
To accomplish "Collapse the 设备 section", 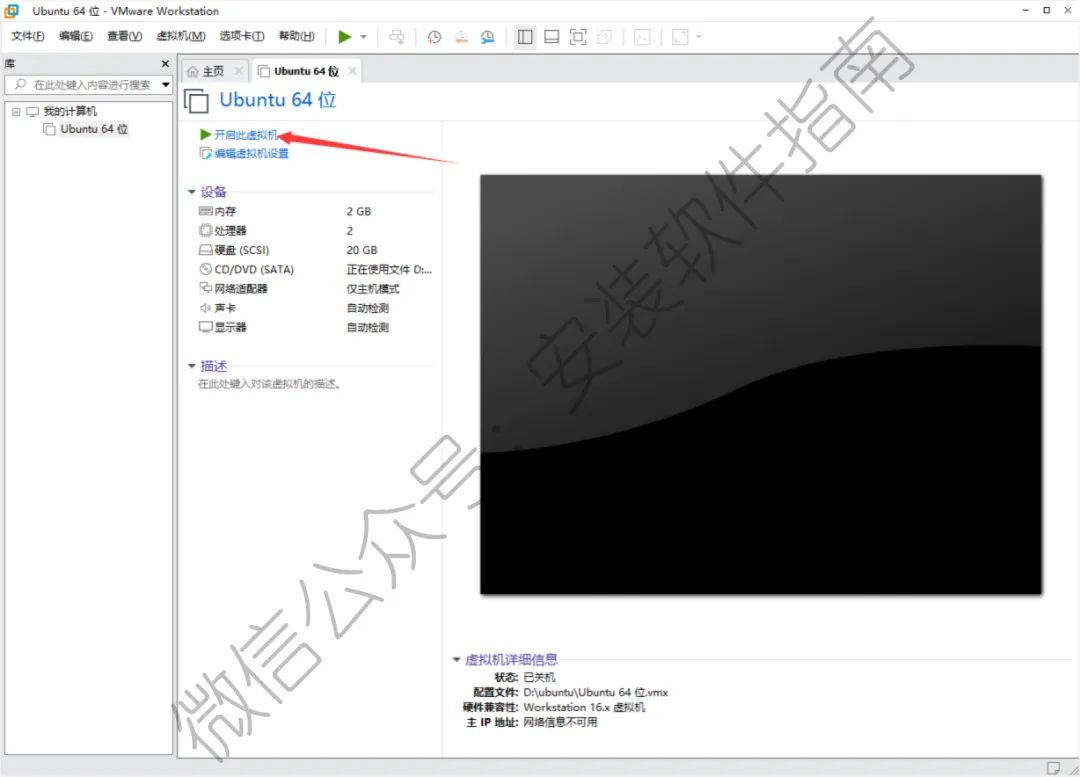I will coord(191,192).
